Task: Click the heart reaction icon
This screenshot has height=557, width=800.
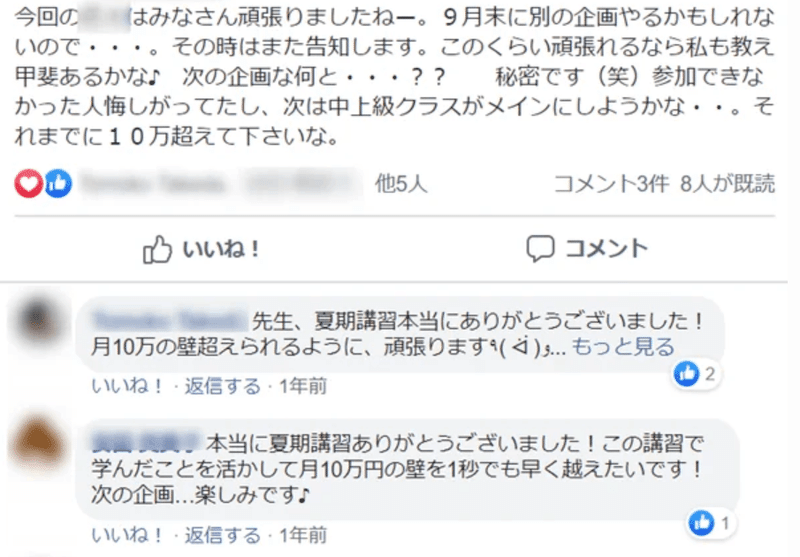Action: pos(29,183)
